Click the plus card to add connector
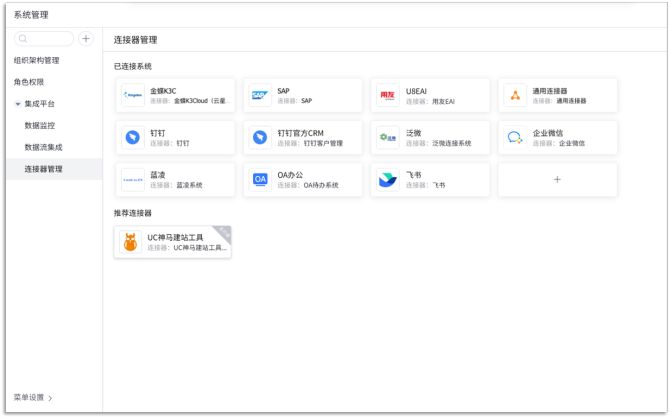The width and height of the screenshot is (670, 418). (x=557, y=180)
